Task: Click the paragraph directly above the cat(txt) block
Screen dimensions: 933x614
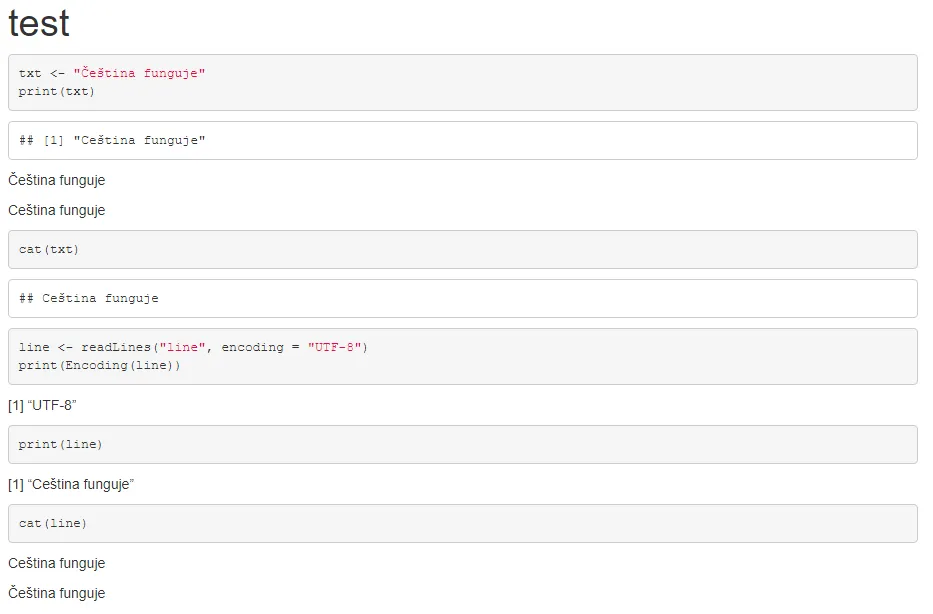Action: (x=57, y=211)
